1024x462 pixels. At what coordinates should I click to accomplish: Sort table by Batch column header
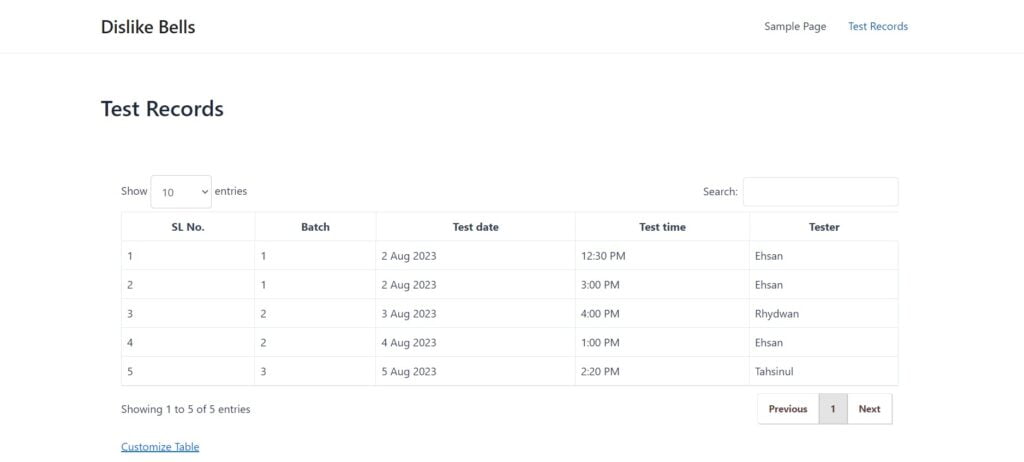[315, 227]
